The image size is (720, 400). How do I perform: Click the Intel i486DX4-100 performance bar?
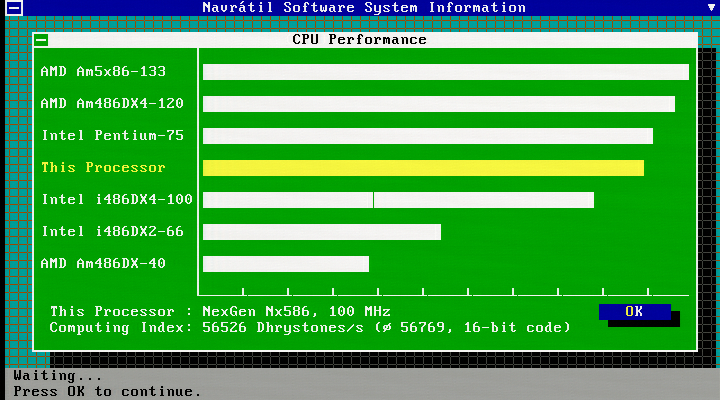[399, 200]
